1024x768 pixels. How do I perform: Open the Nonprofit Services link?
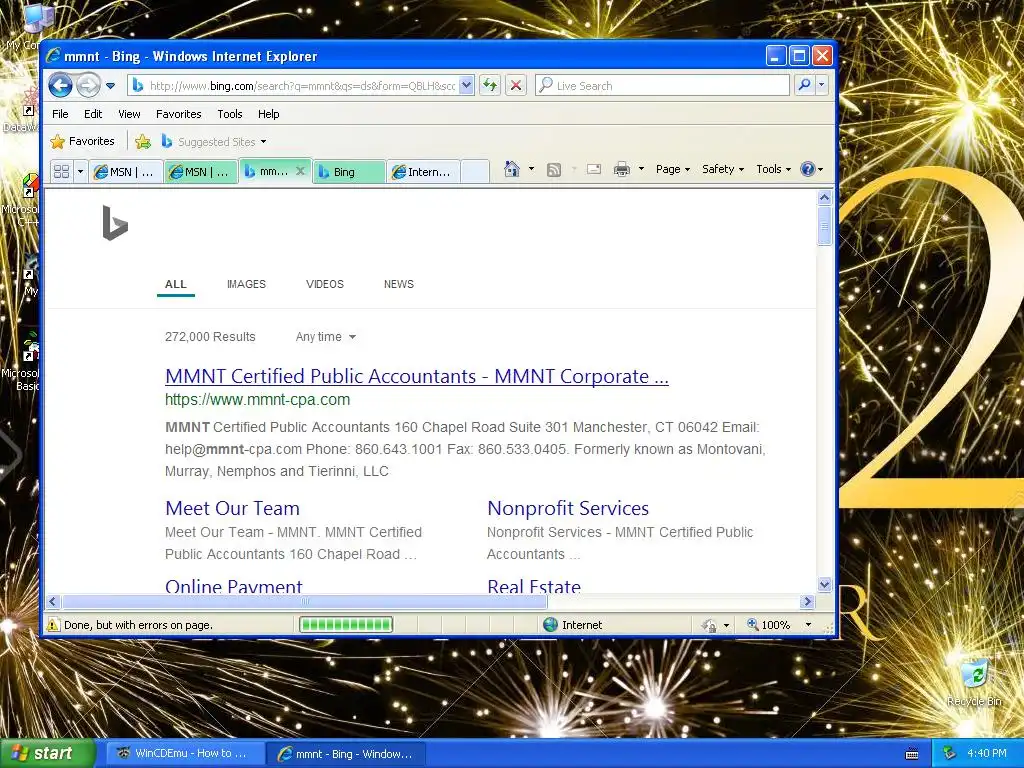[x=568, y=508]
